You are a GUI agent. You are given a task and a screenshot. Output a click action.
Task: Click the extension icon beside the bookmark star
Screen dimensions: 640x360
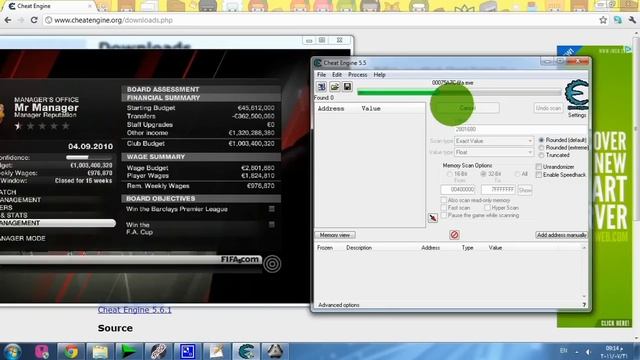pos(618,20)
